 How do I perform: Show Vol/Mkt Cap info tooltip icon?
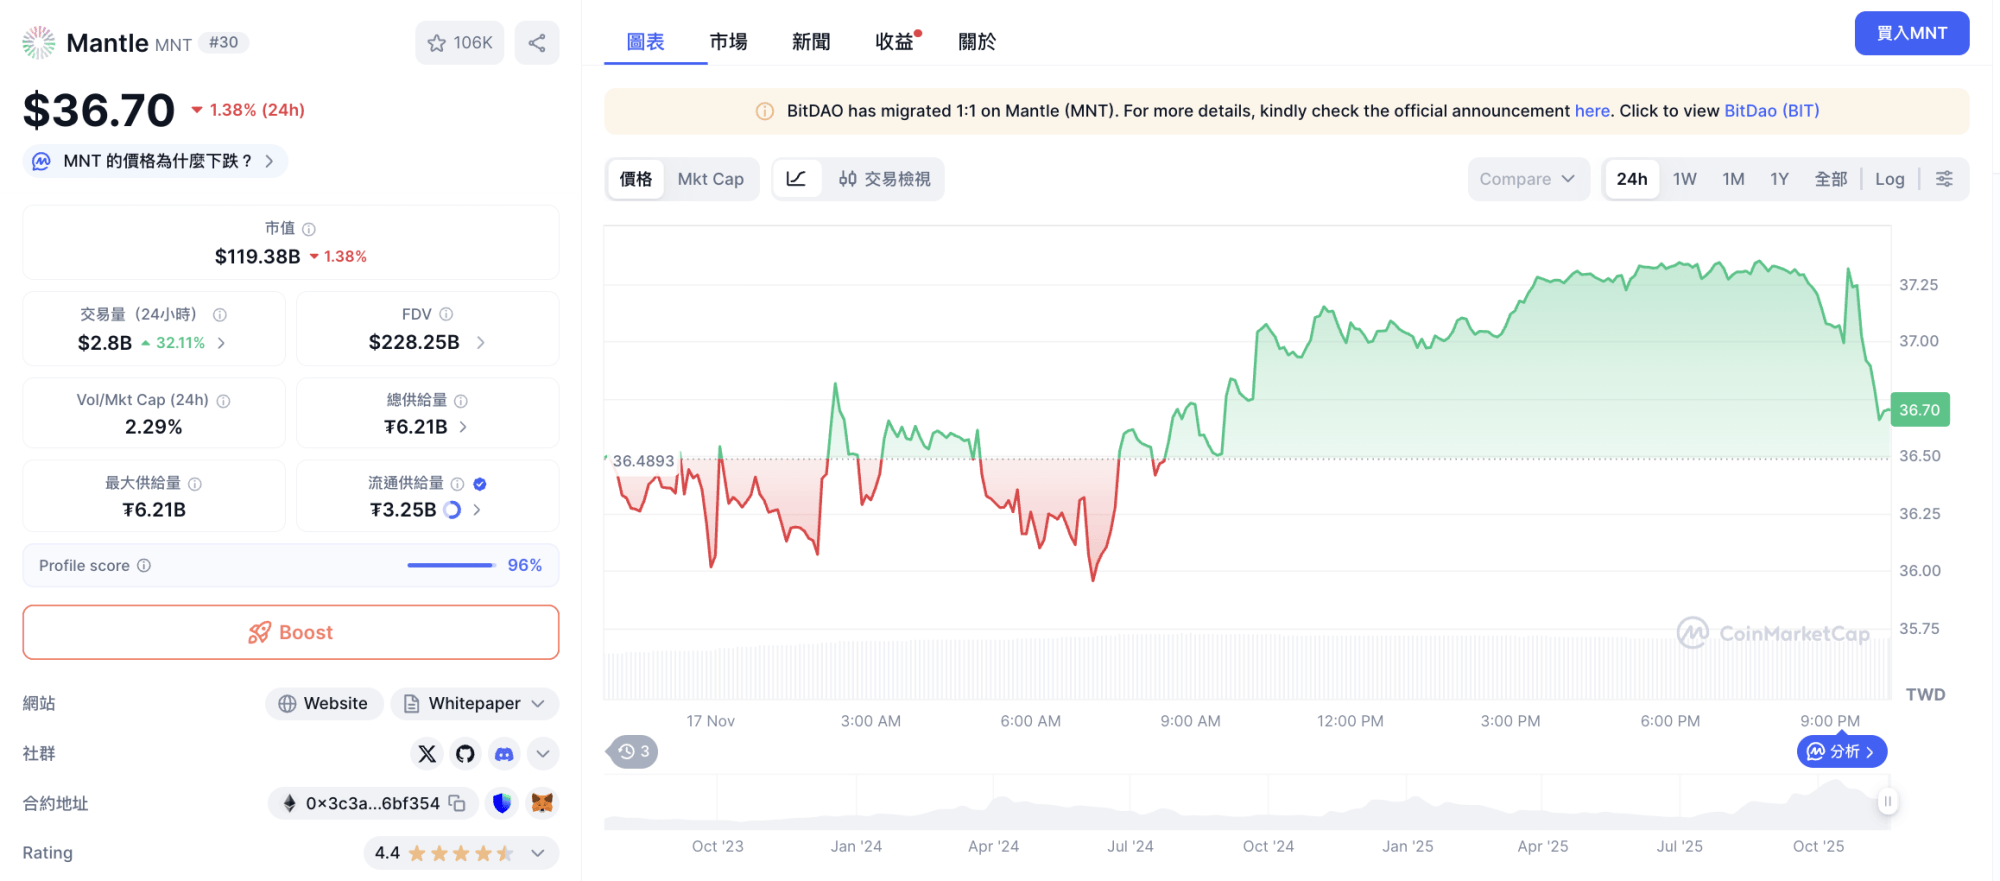[224, 401]
